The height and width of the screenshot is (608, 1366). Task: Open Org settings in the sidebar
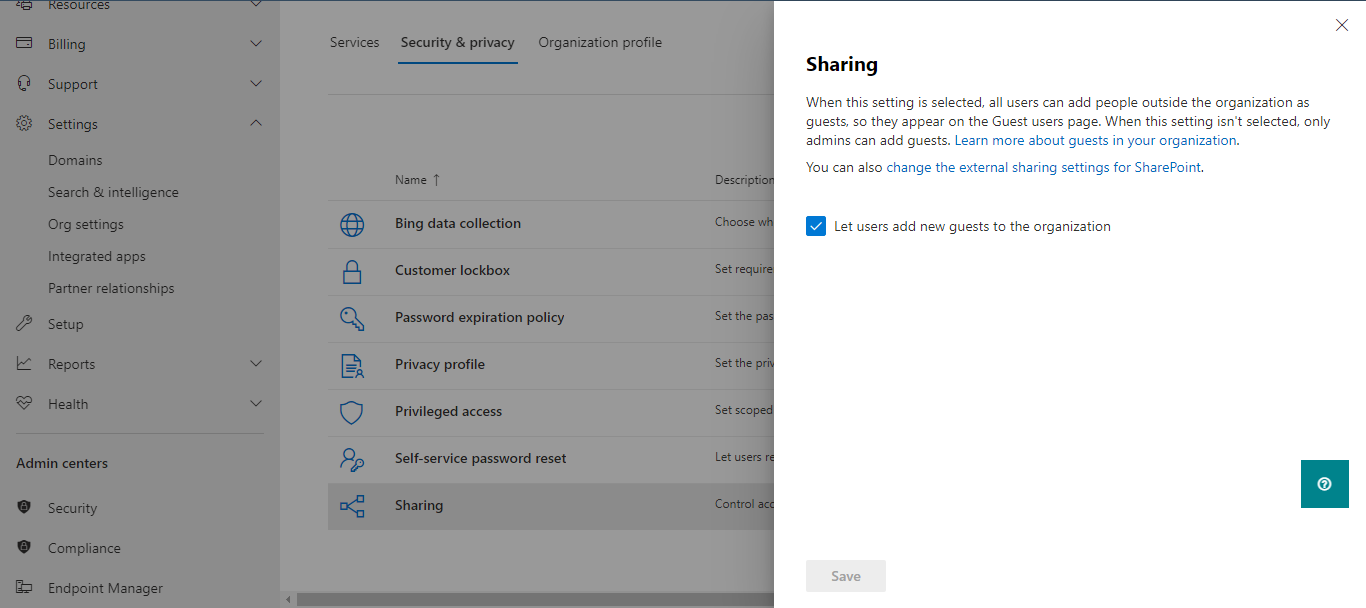tap(87, 223)
